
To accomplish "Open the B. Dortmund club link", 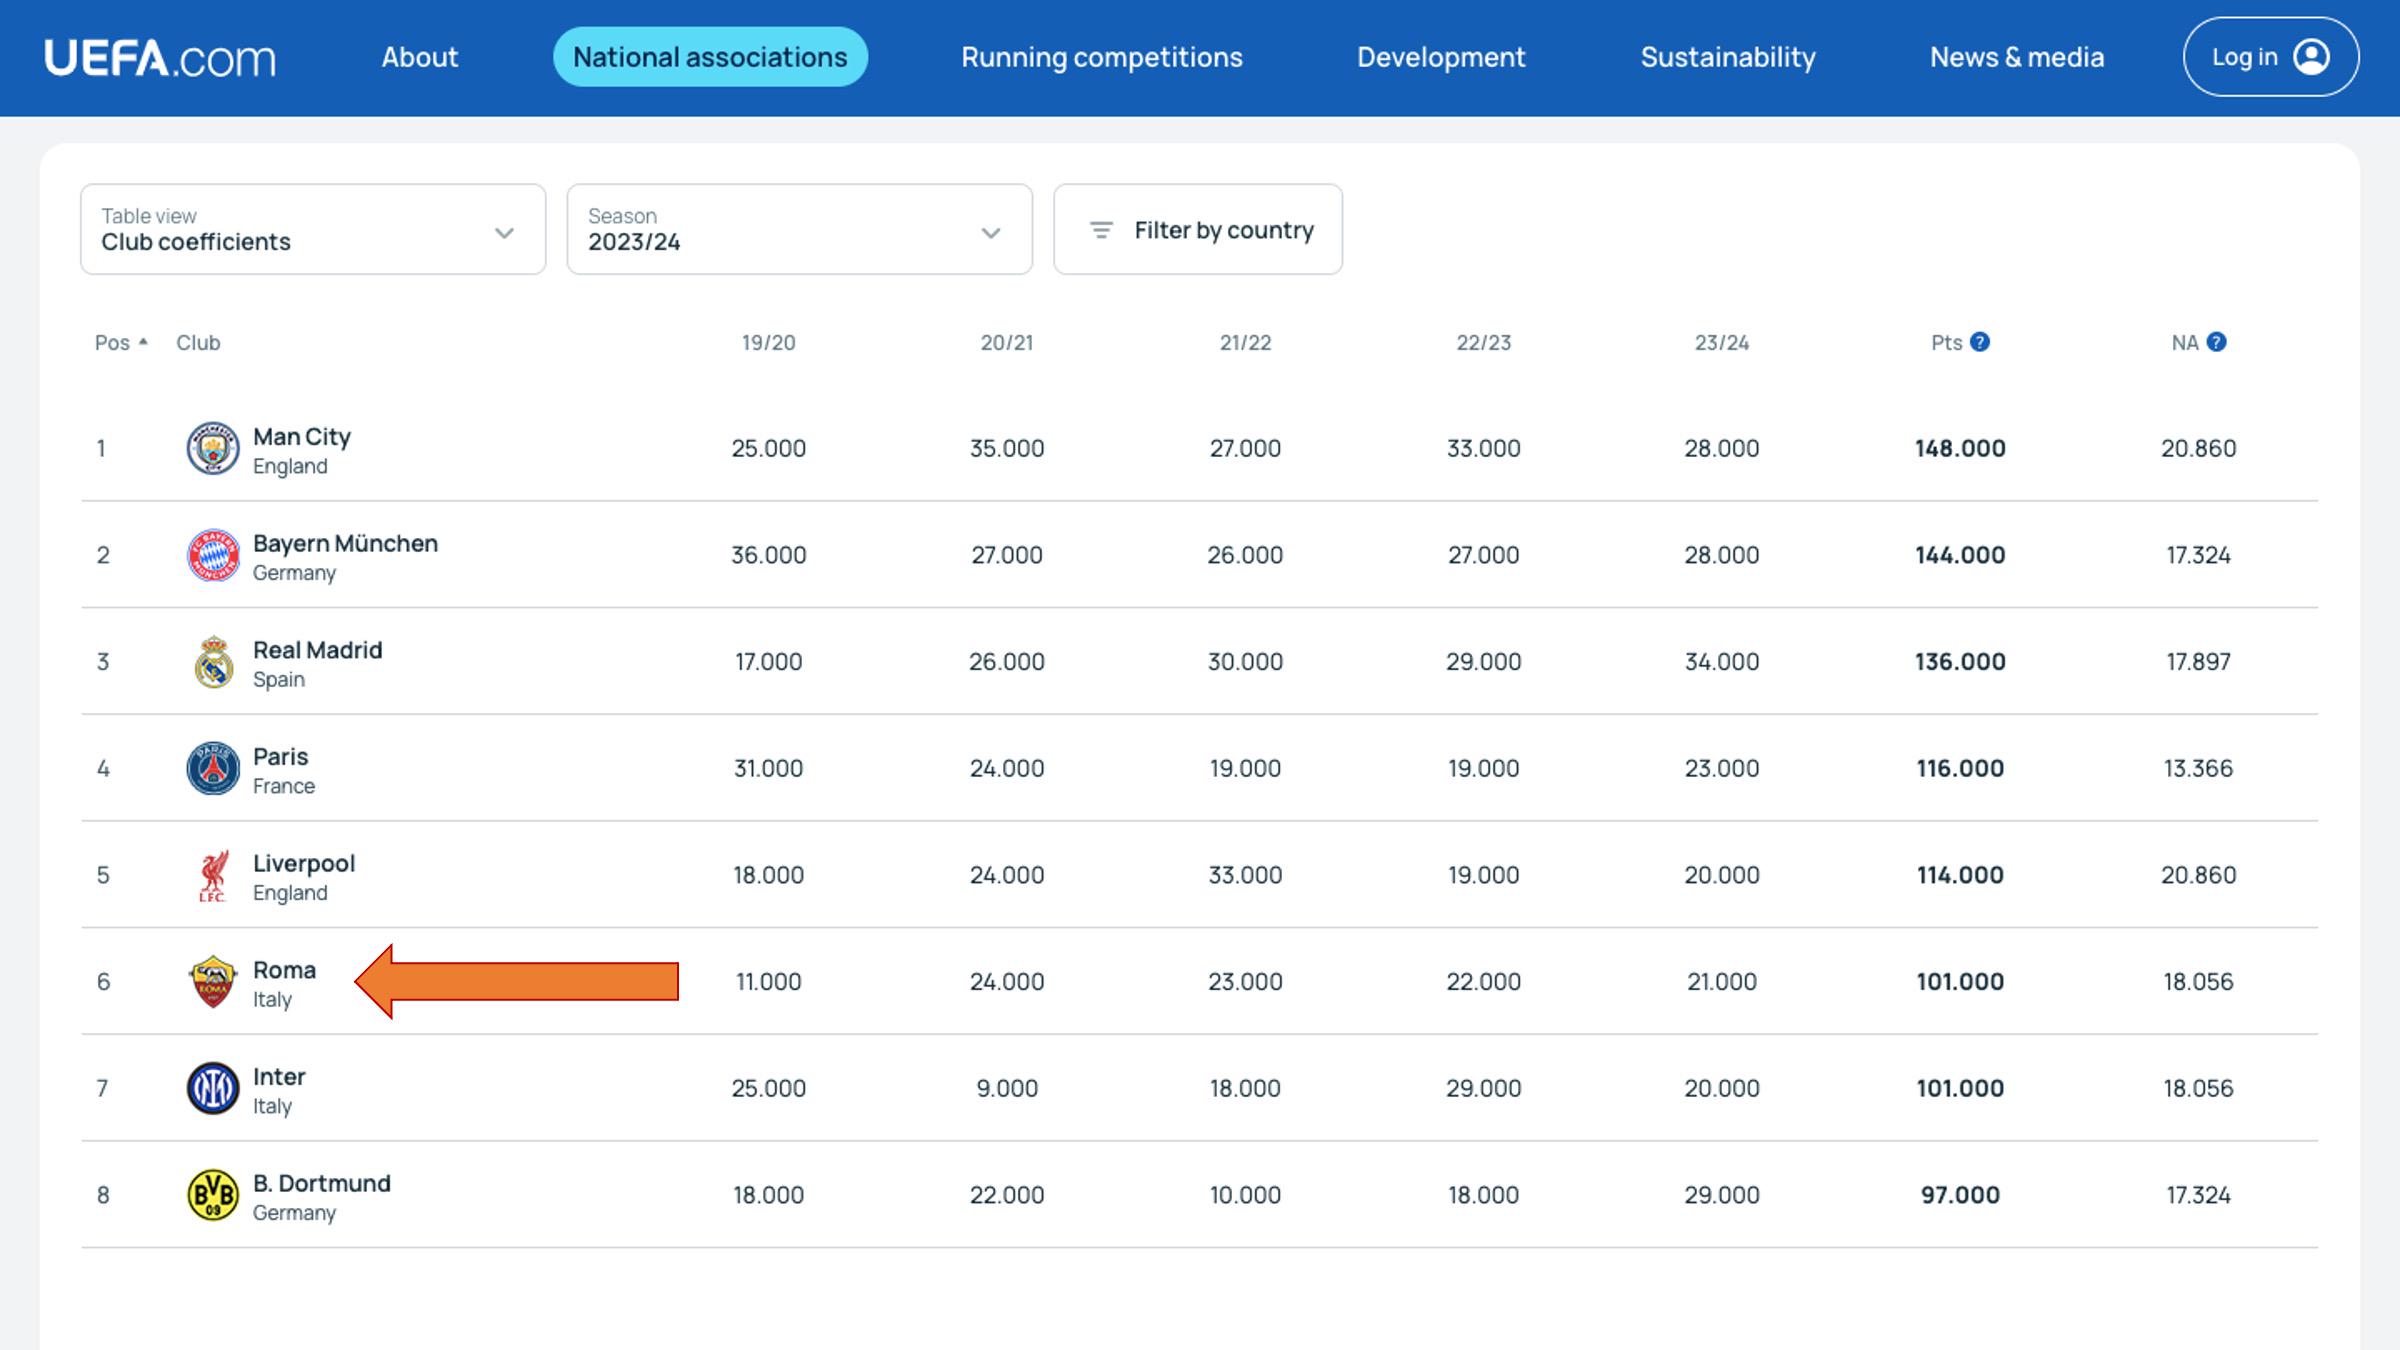I will click(322, 1183).
